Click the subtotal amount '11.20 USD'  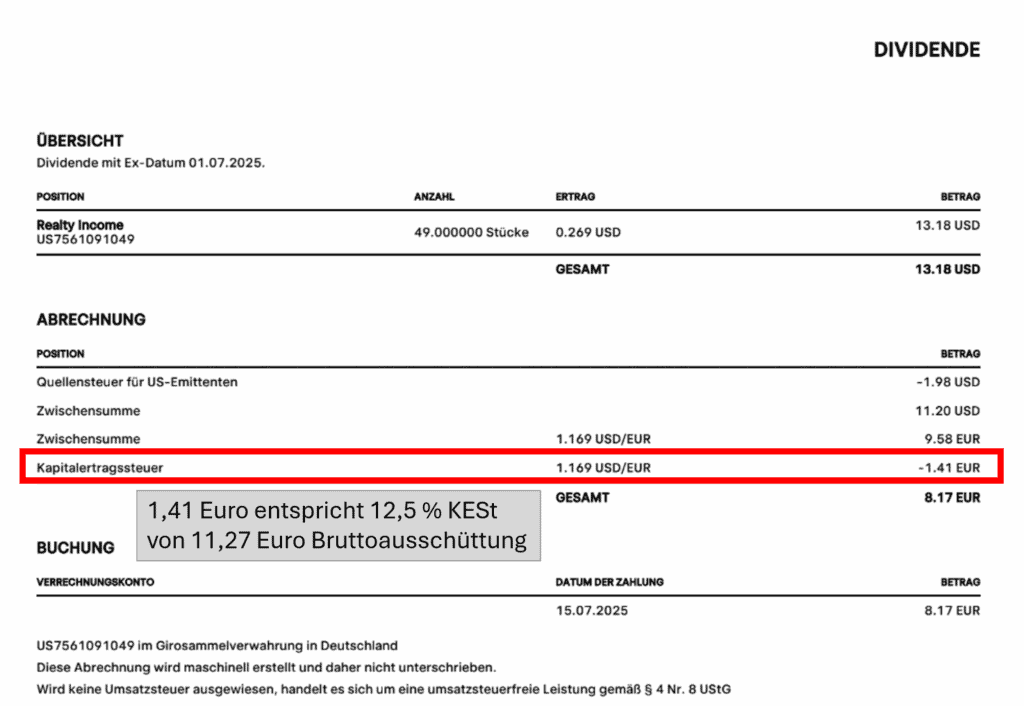[x=948, y=411]
